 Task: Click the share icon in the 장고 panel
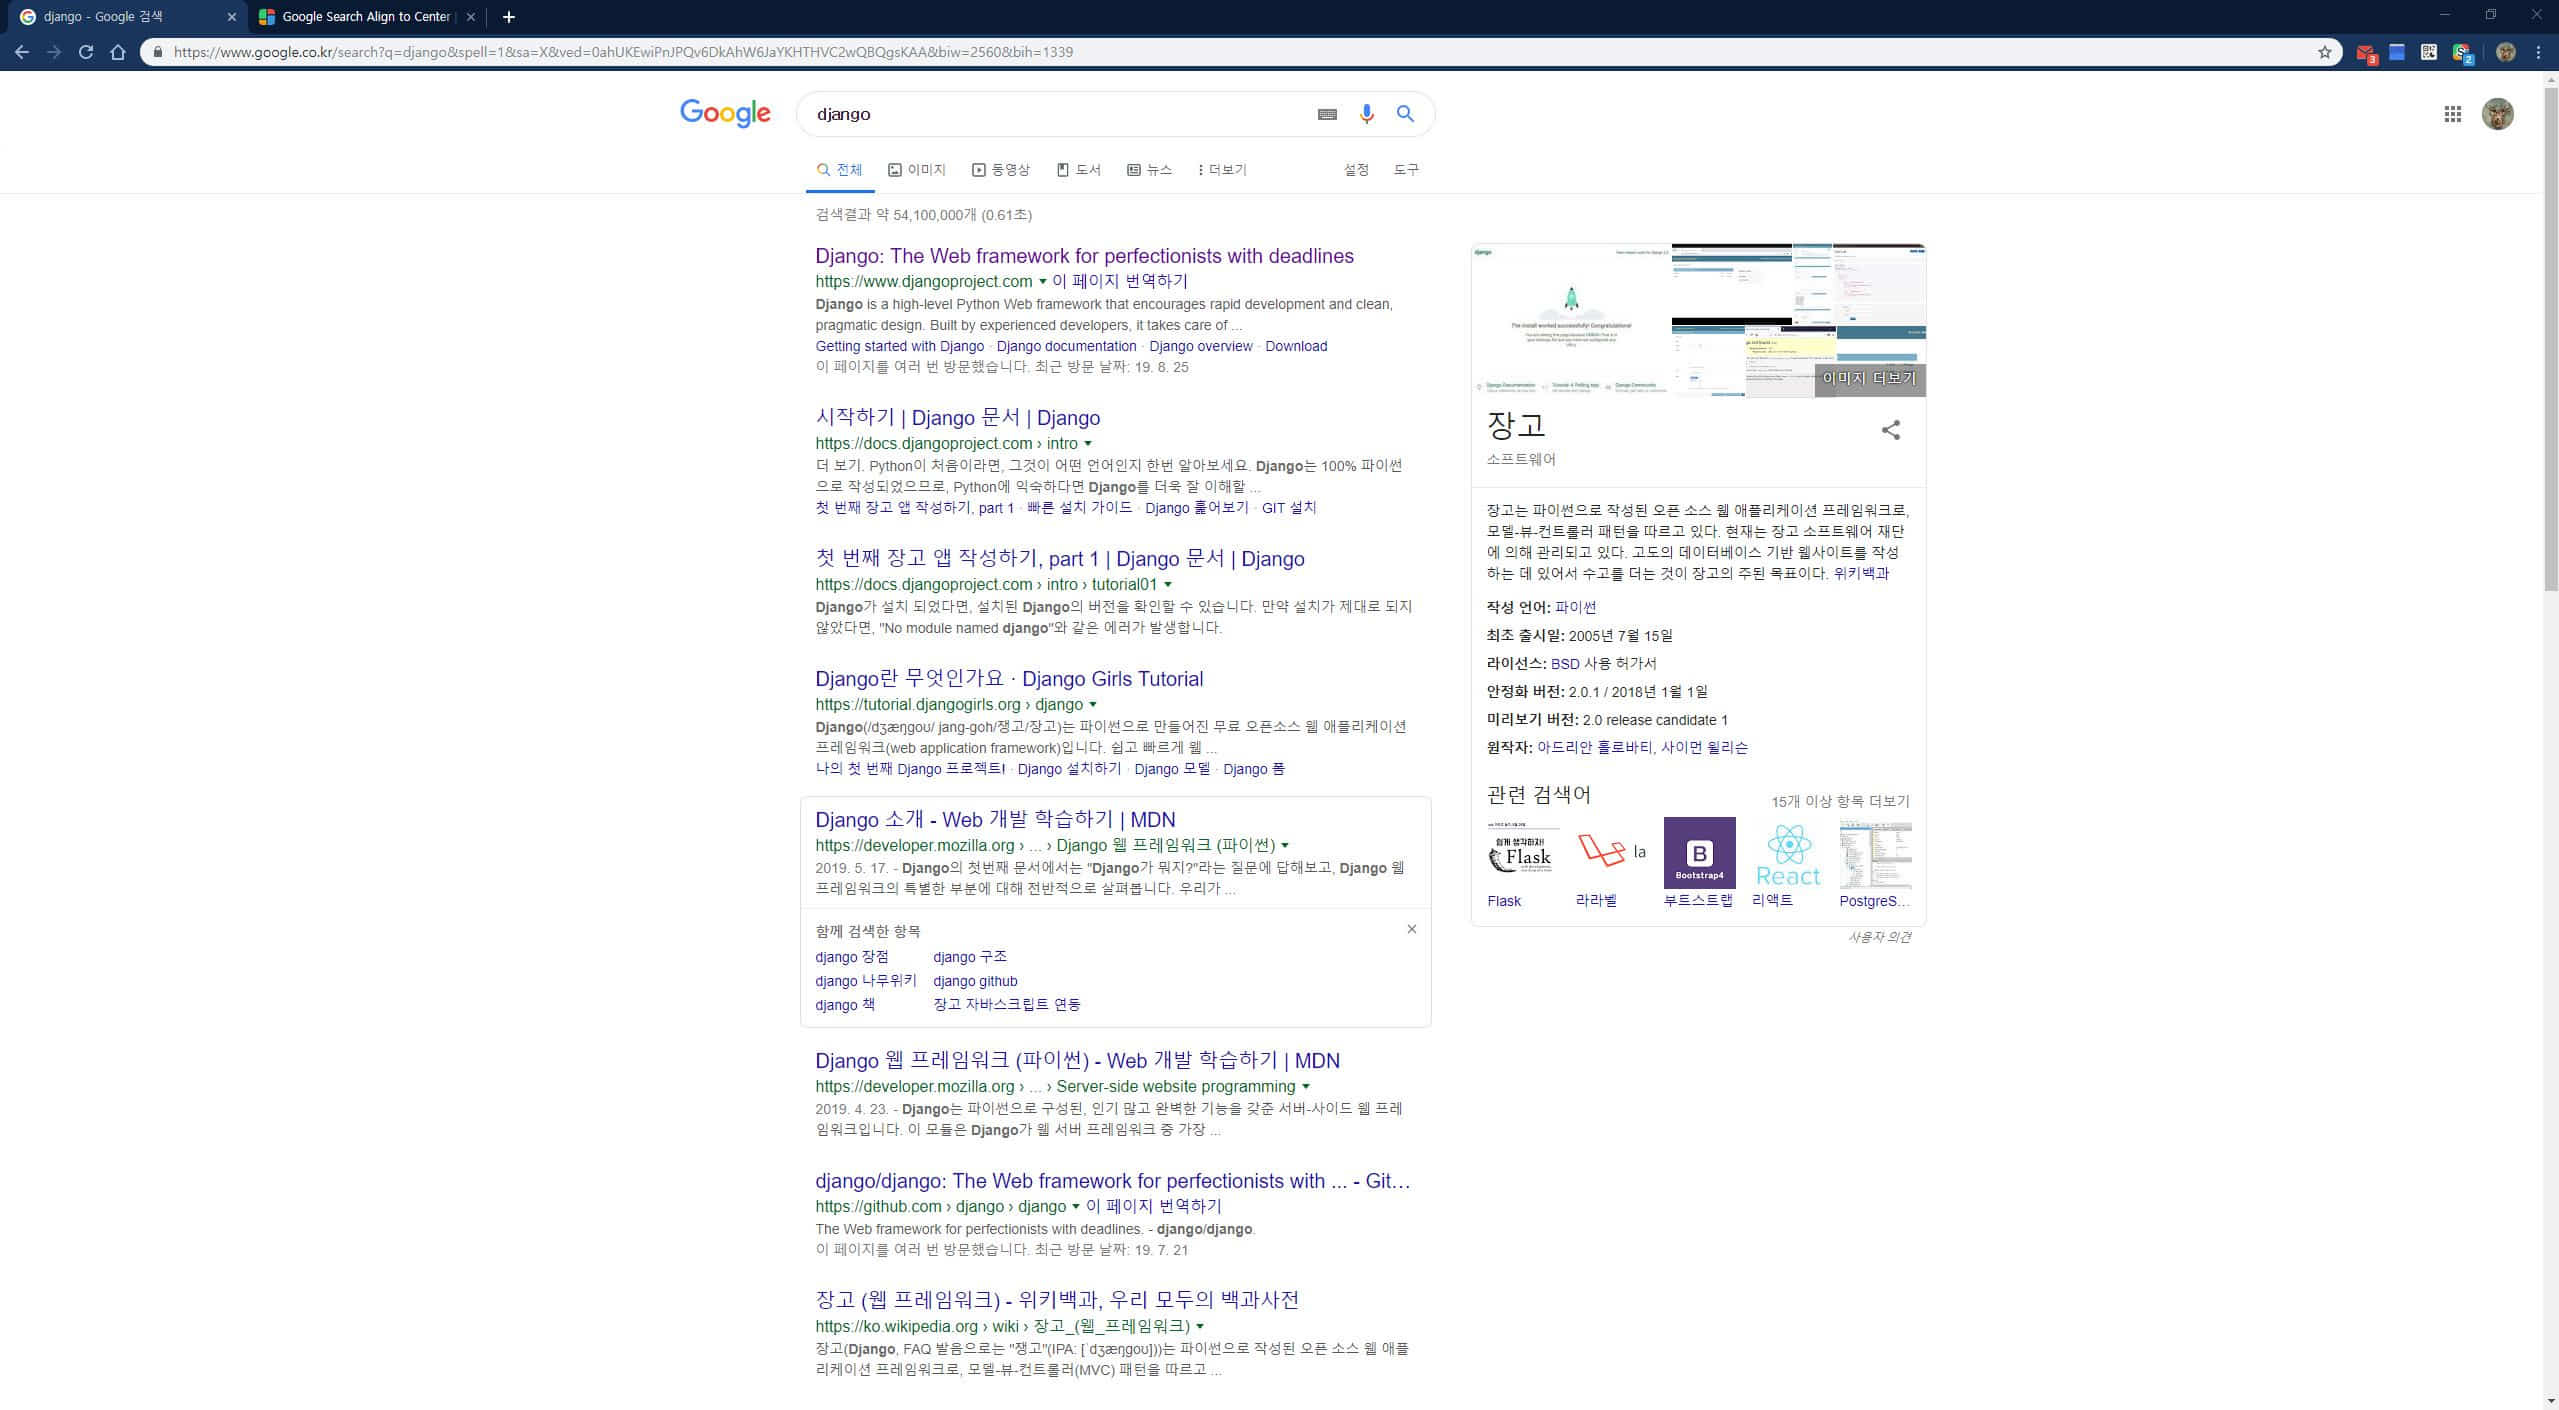1890,430
